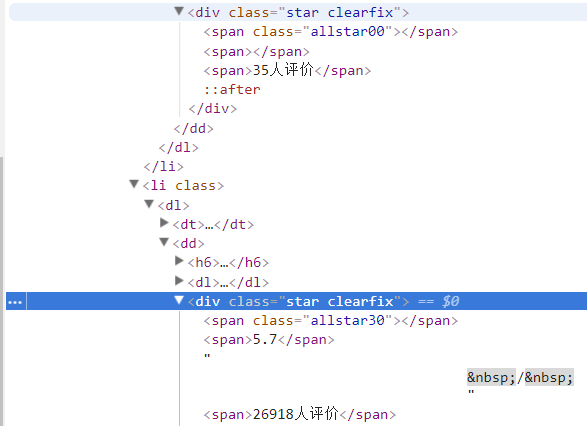Image resolution: width=587 pixels, height=426 pixels.
Task: Select the span containing 35人评价
Action: pos(287,70)
